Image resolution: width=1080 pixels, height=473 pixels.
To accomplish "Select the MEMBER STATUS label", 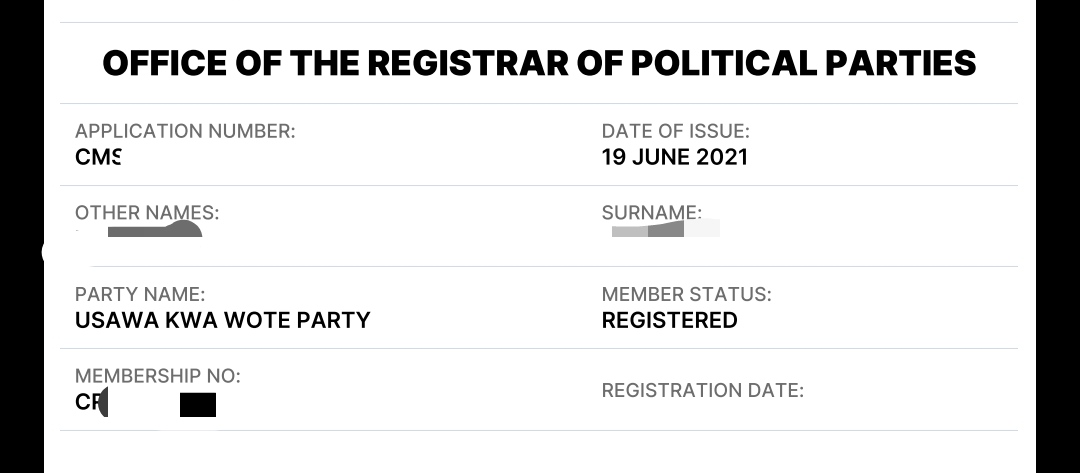I will point(686,295).
